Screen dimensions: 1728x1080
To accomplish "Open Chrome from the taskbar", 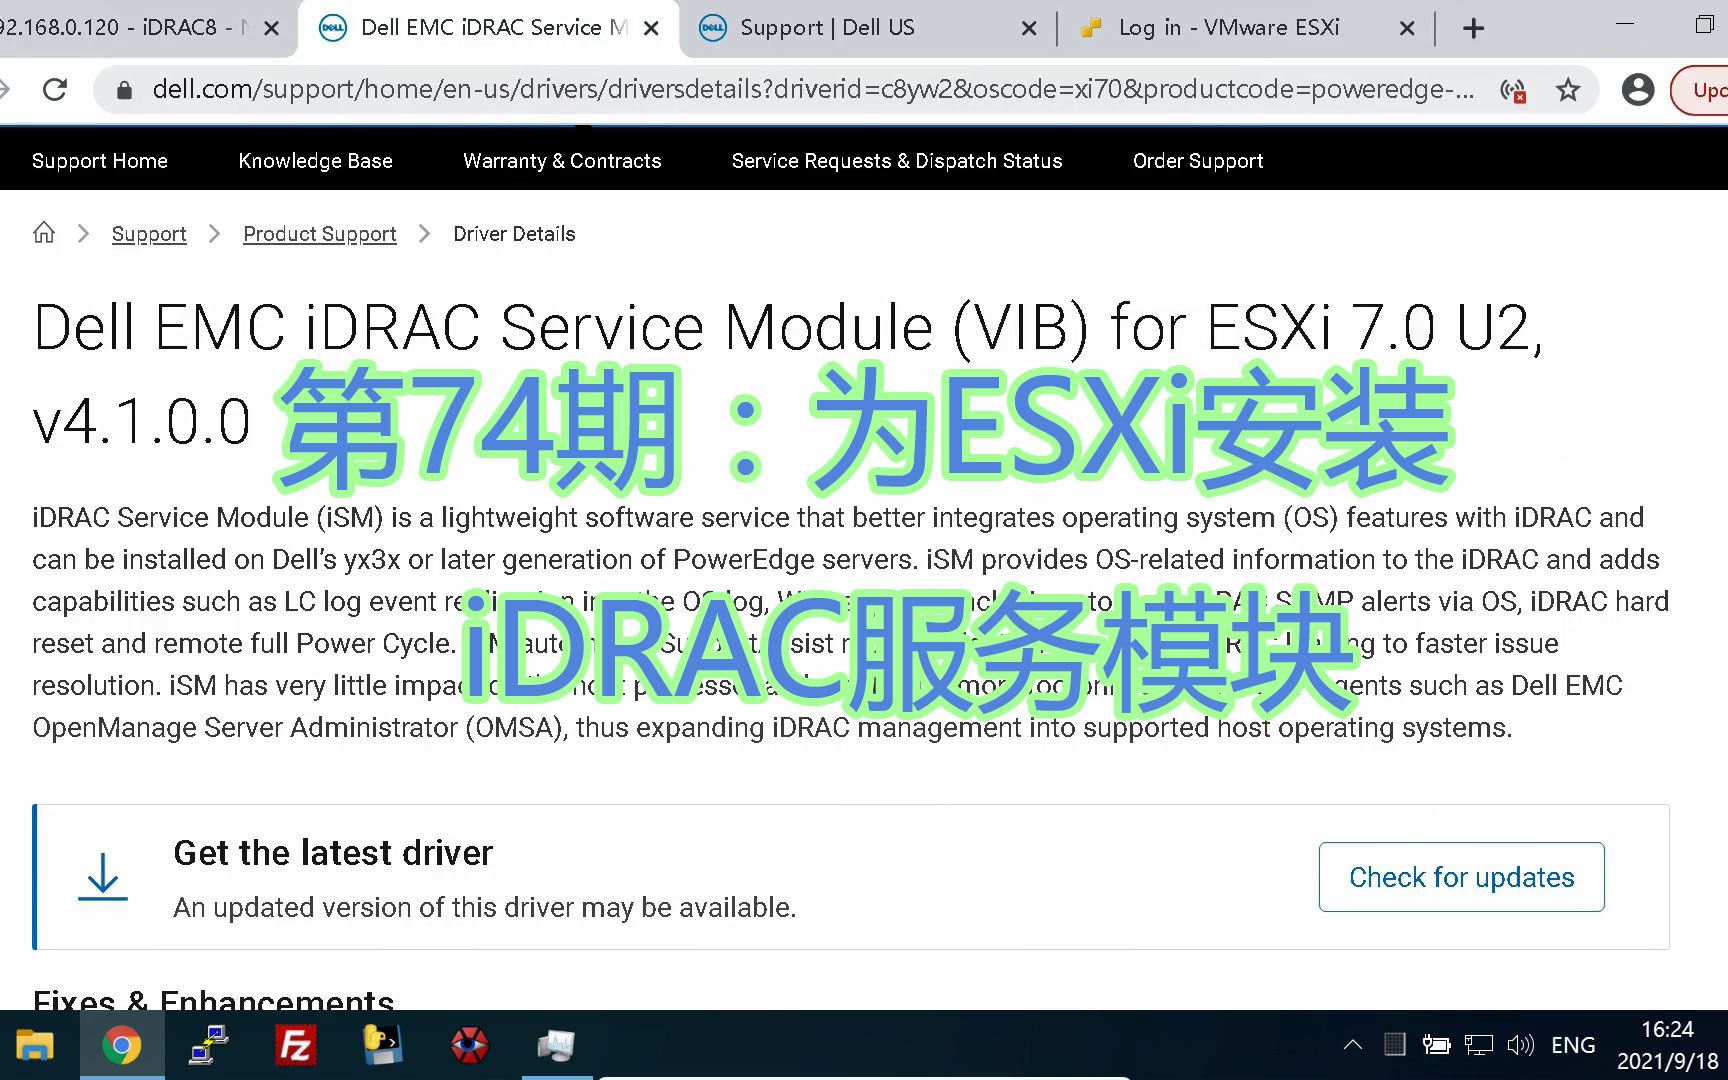I will click(x=121, y=1046).
